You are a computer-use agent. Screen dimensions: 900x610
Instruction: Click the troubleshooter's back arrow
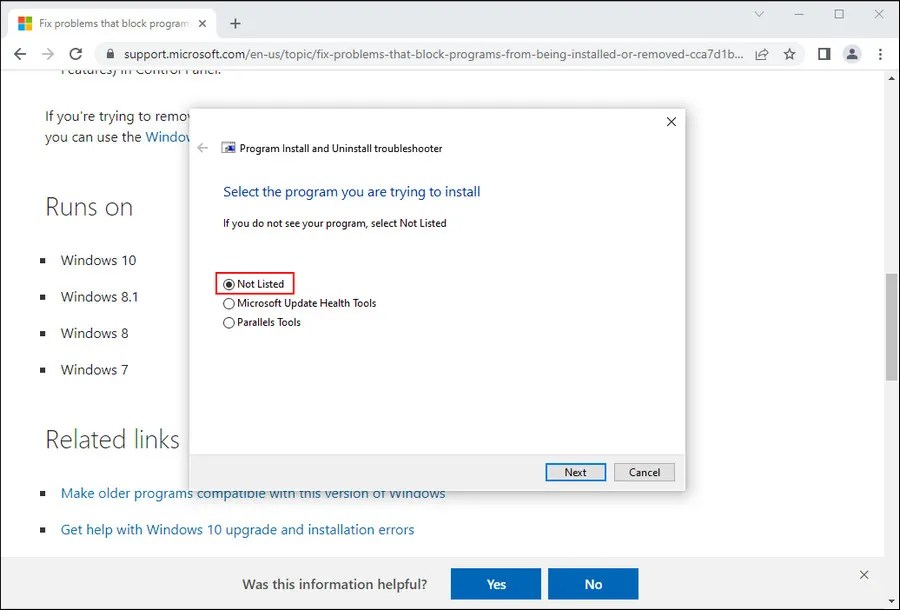[203, 148]
